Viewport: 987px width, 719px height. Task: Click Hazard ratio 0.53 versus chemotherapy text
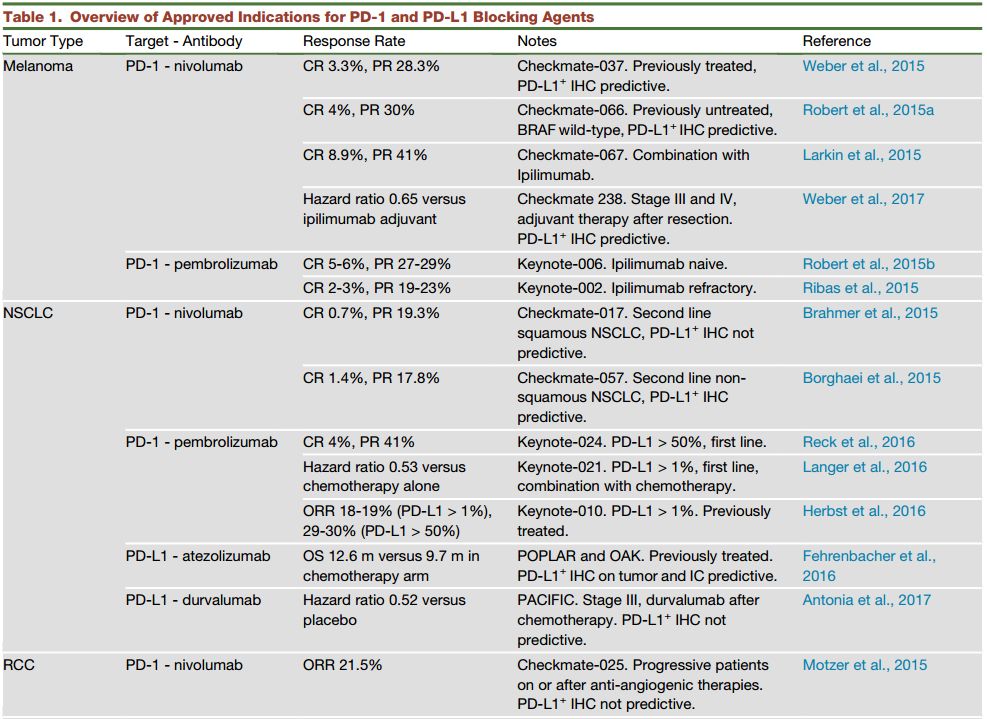point(384,477)
